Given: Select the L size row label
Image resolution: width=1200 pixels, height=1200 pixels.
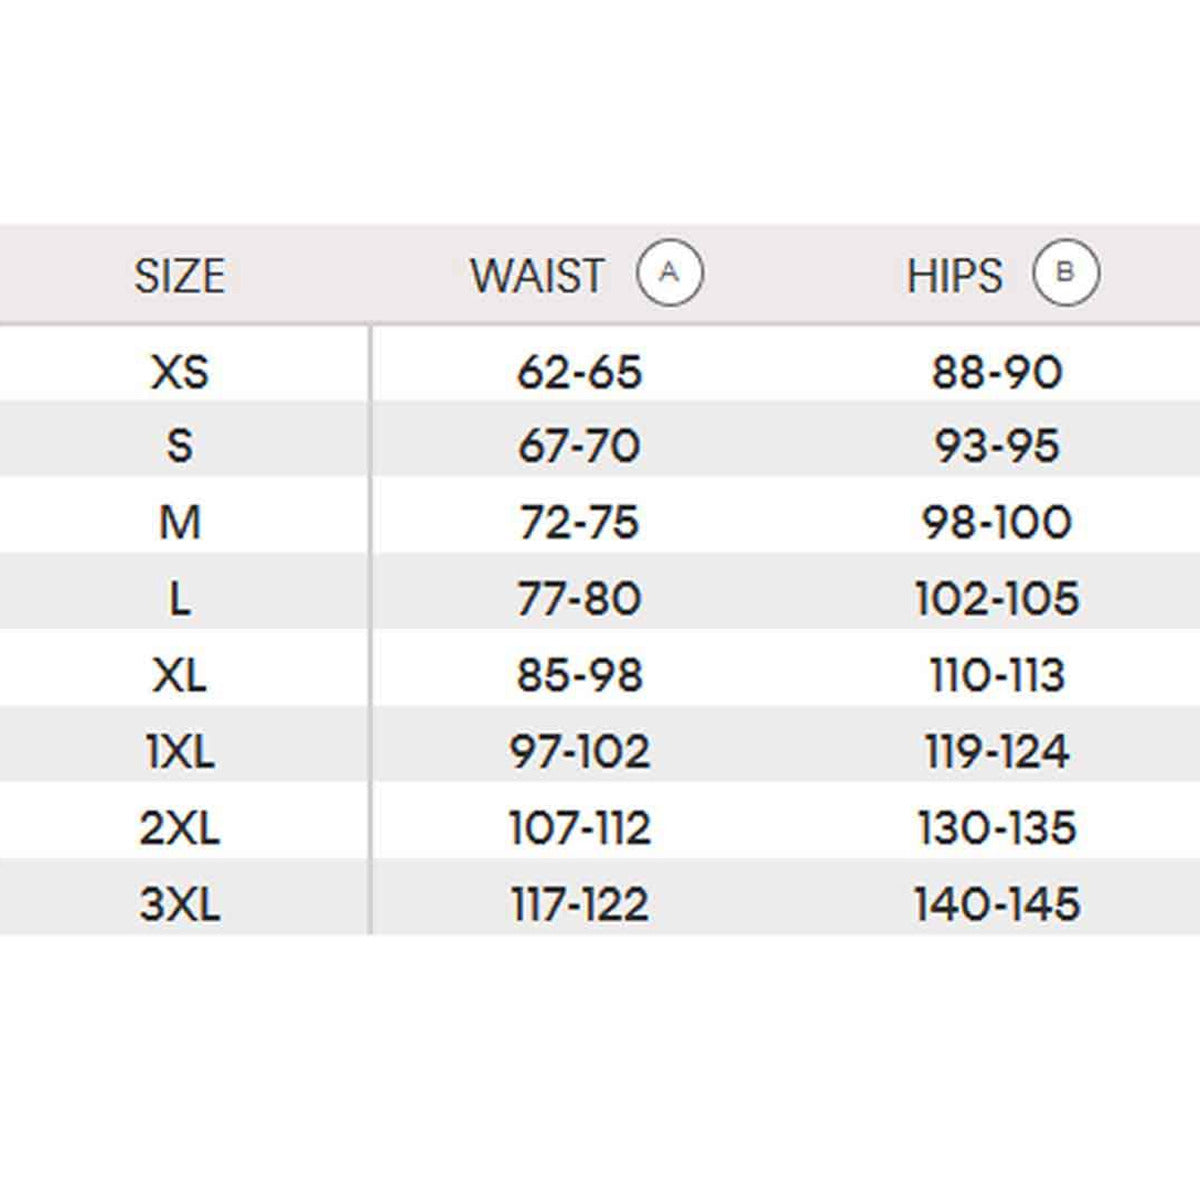Looking at the screenshot, I should [x=180, y=599].
